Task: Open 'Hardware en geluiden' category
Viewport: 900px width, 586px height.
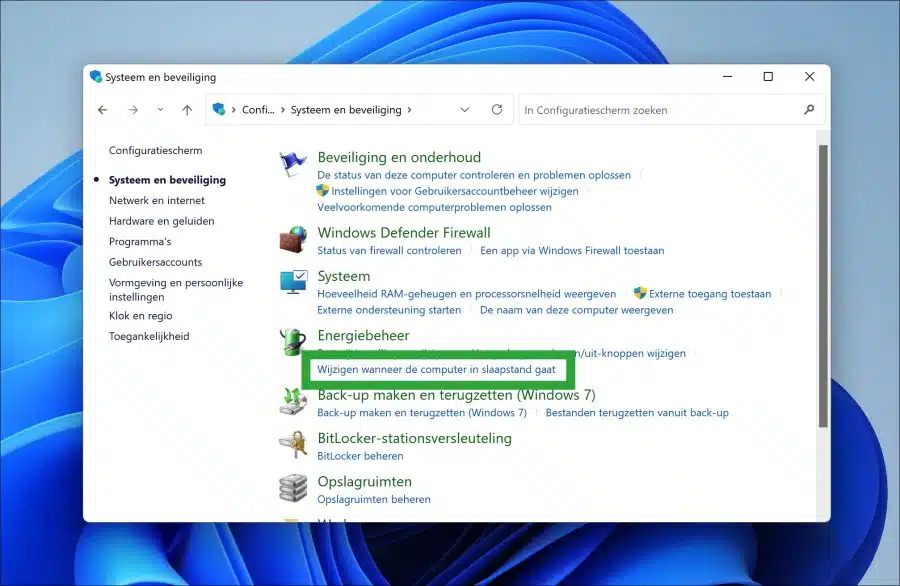Action: (162, 221)
